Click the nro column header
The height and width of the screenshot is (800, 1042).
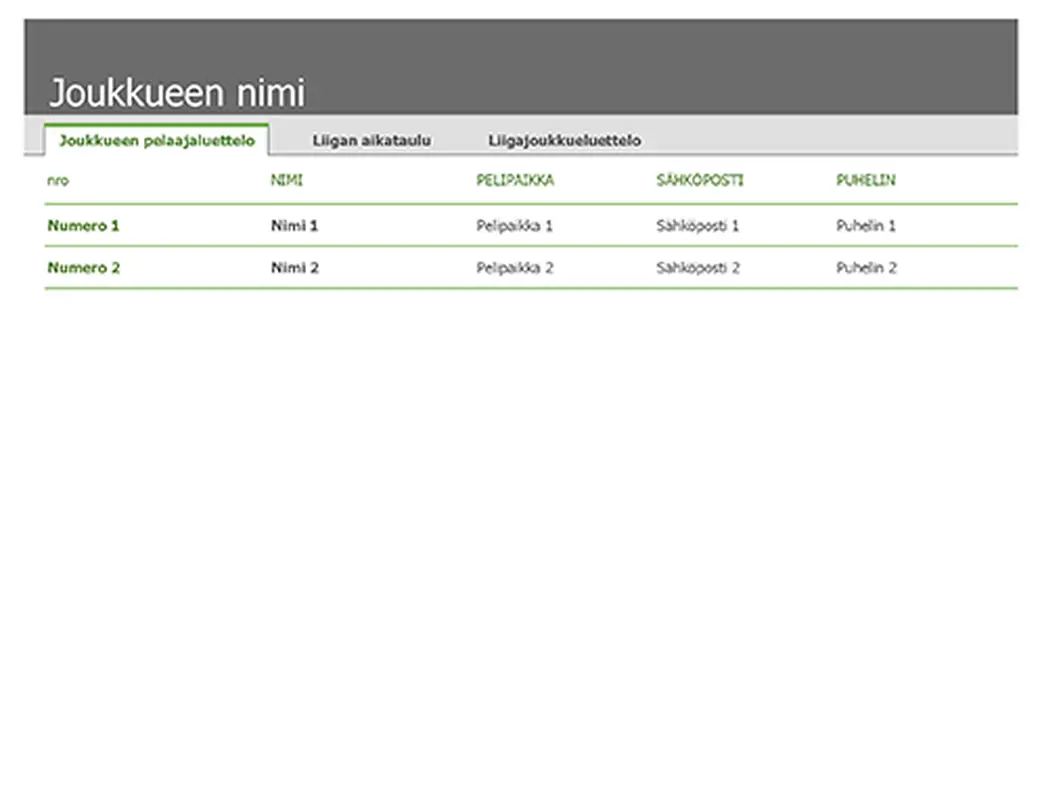tap(58, 180)
